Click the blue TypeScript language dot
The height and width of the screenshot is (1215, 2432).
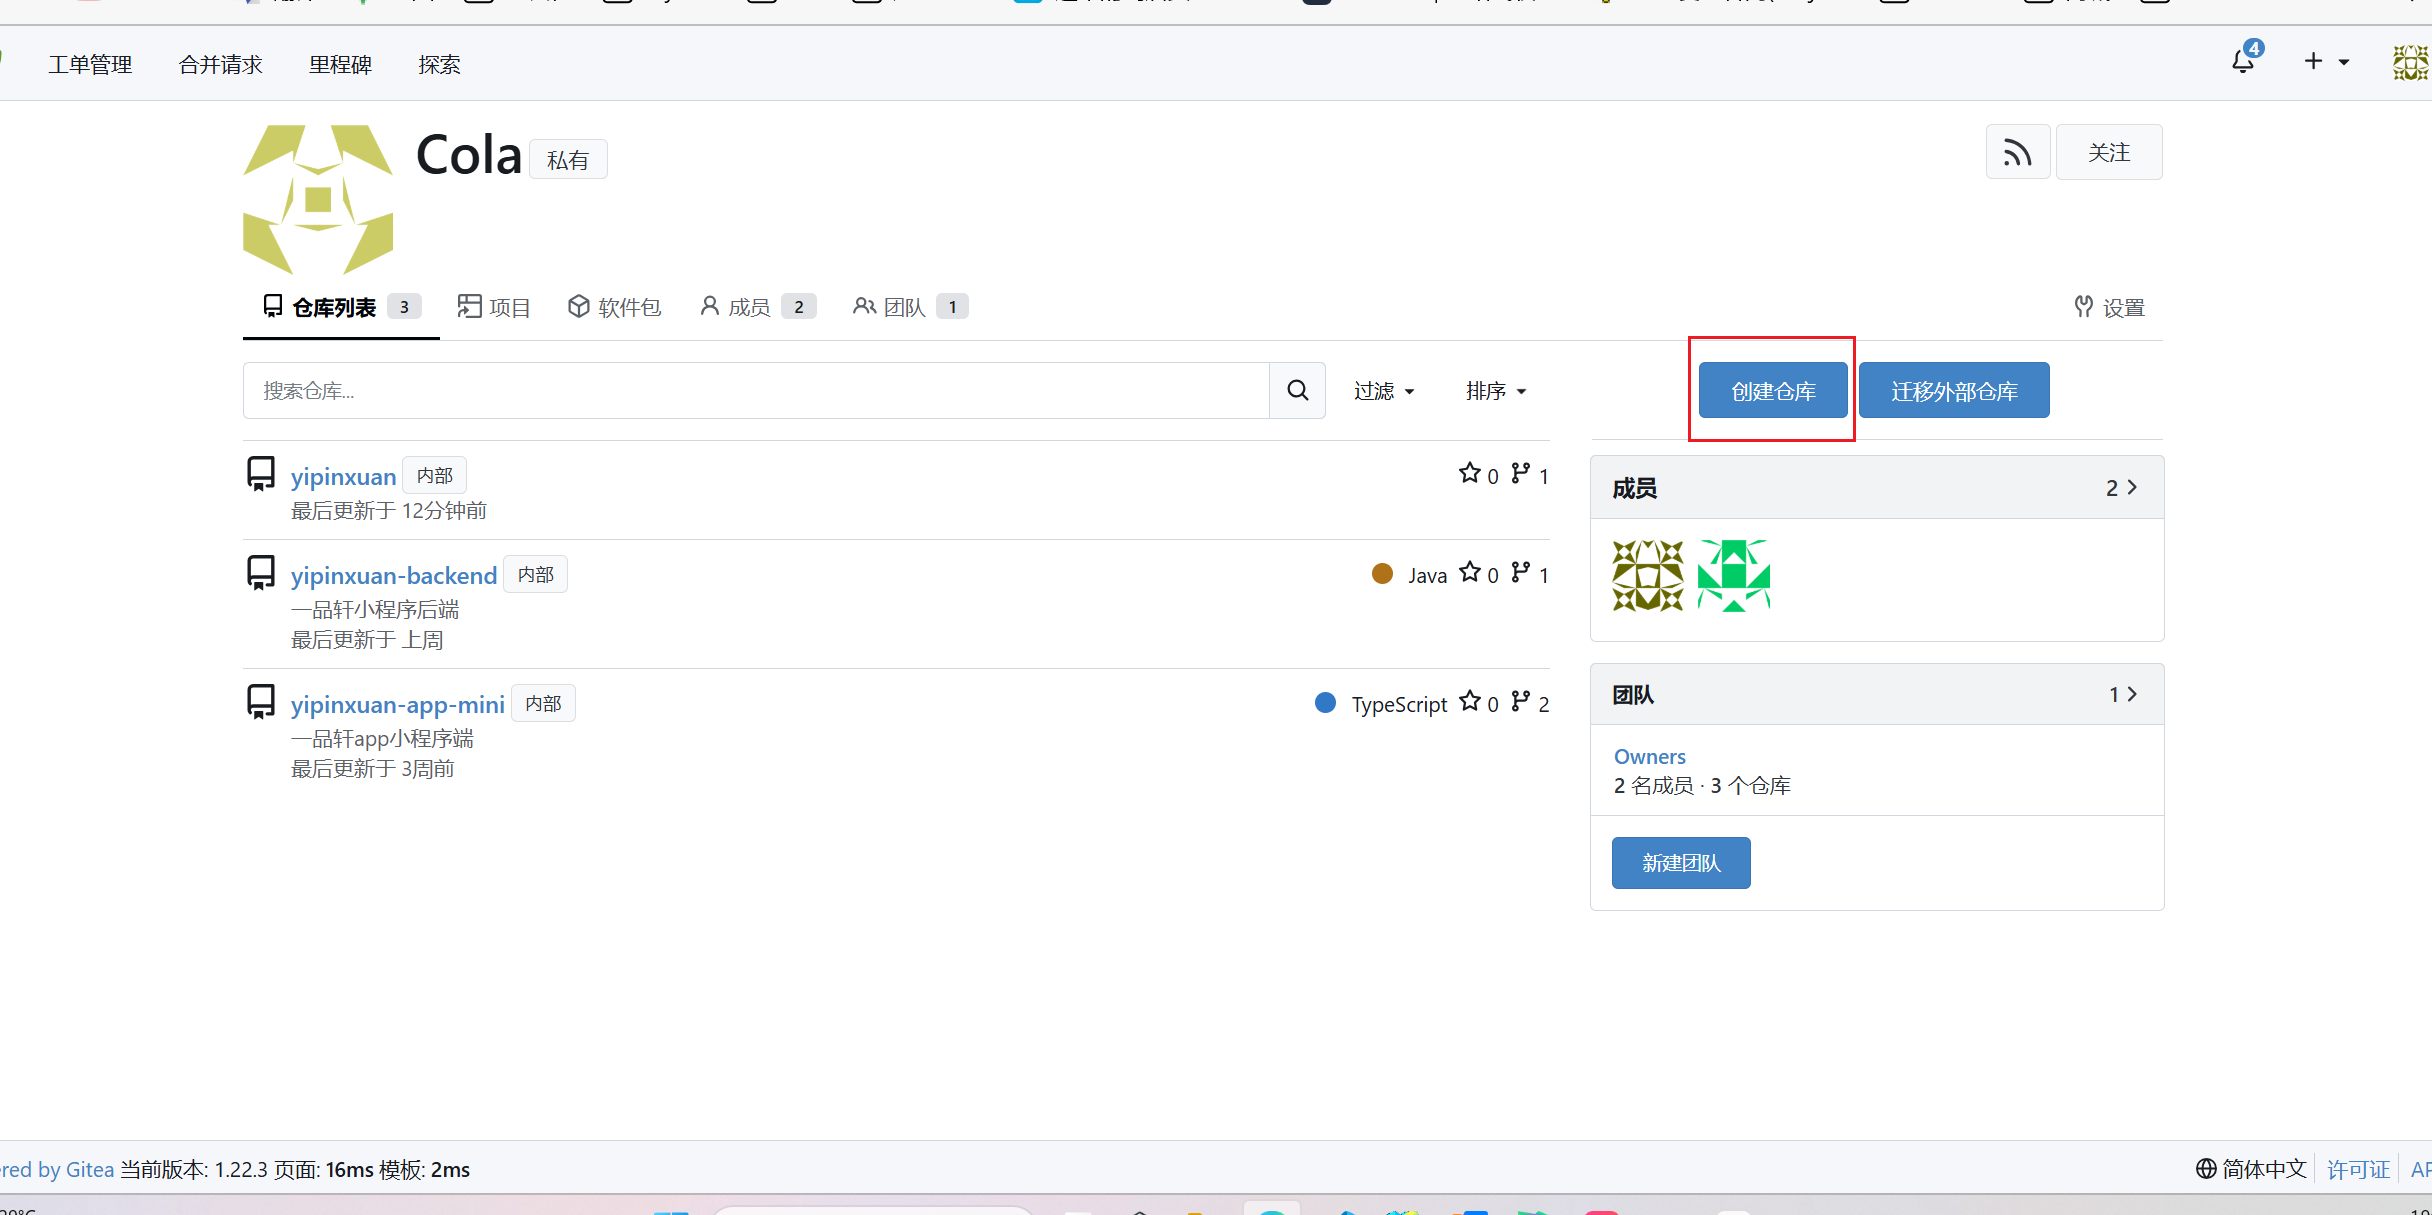point(1325,703)
